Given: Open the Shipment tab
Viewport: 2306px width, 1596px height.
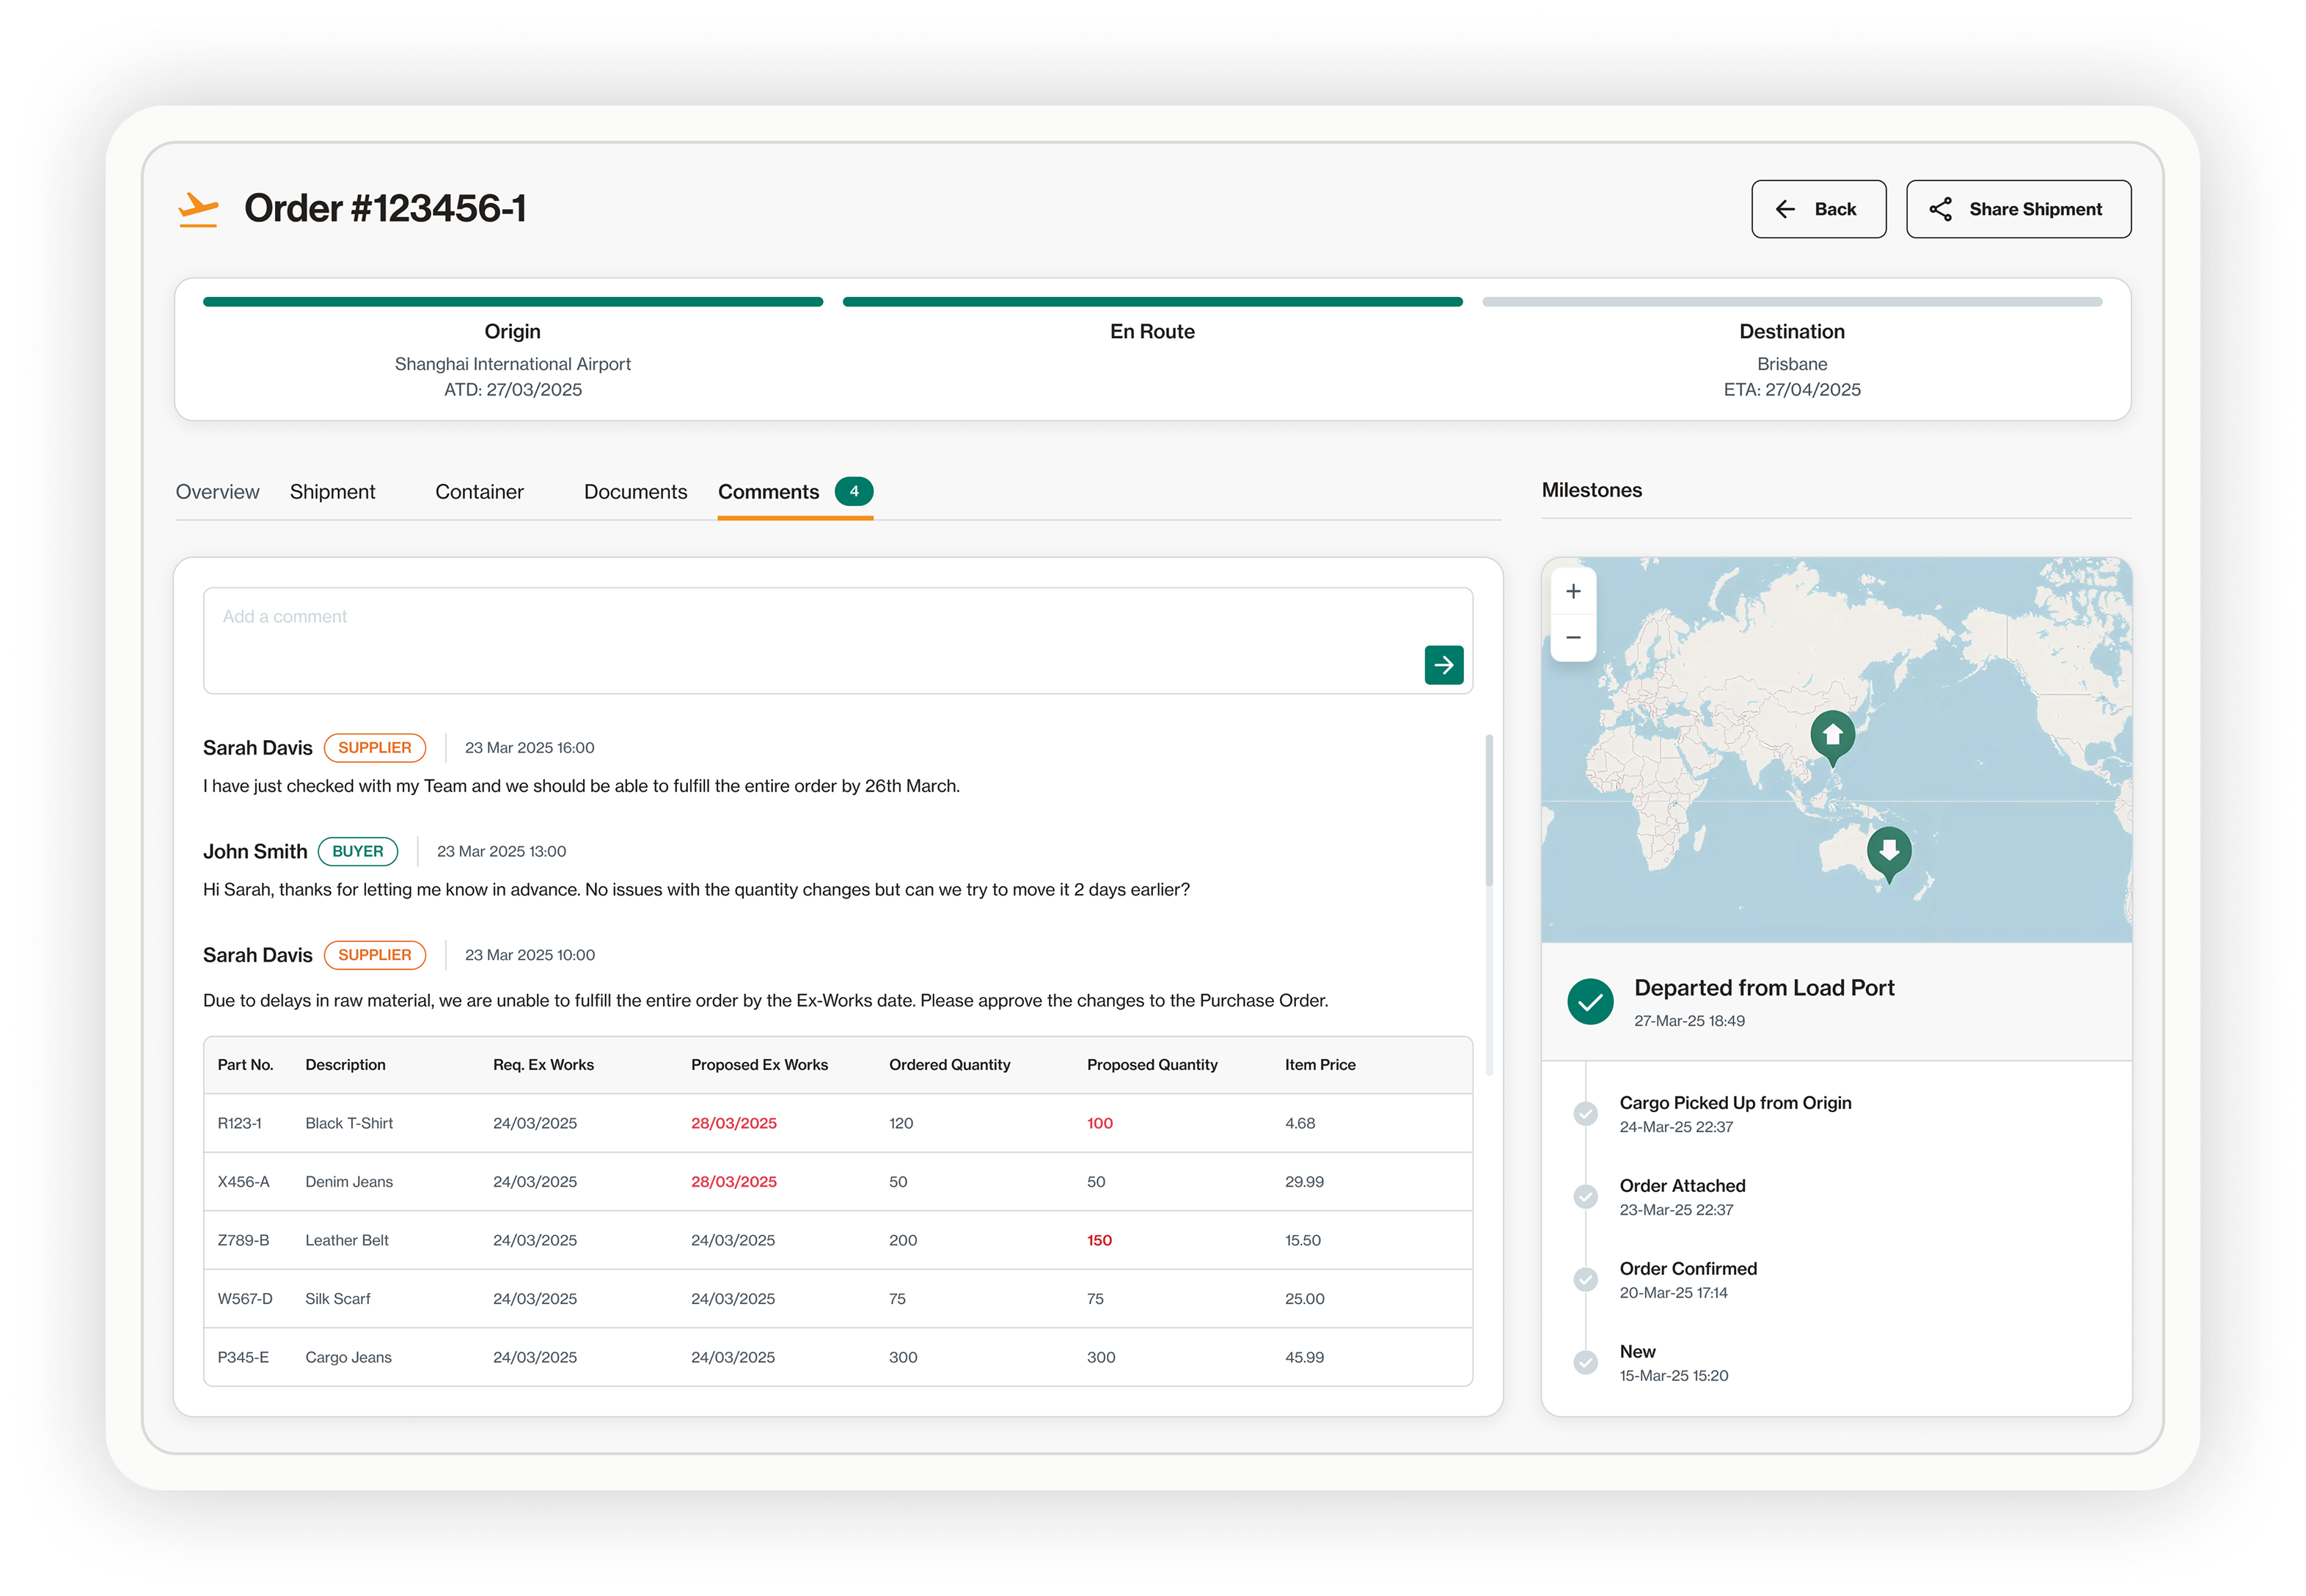Looking at the screenshot, I should pyautogui.click(x=332, y=492).
